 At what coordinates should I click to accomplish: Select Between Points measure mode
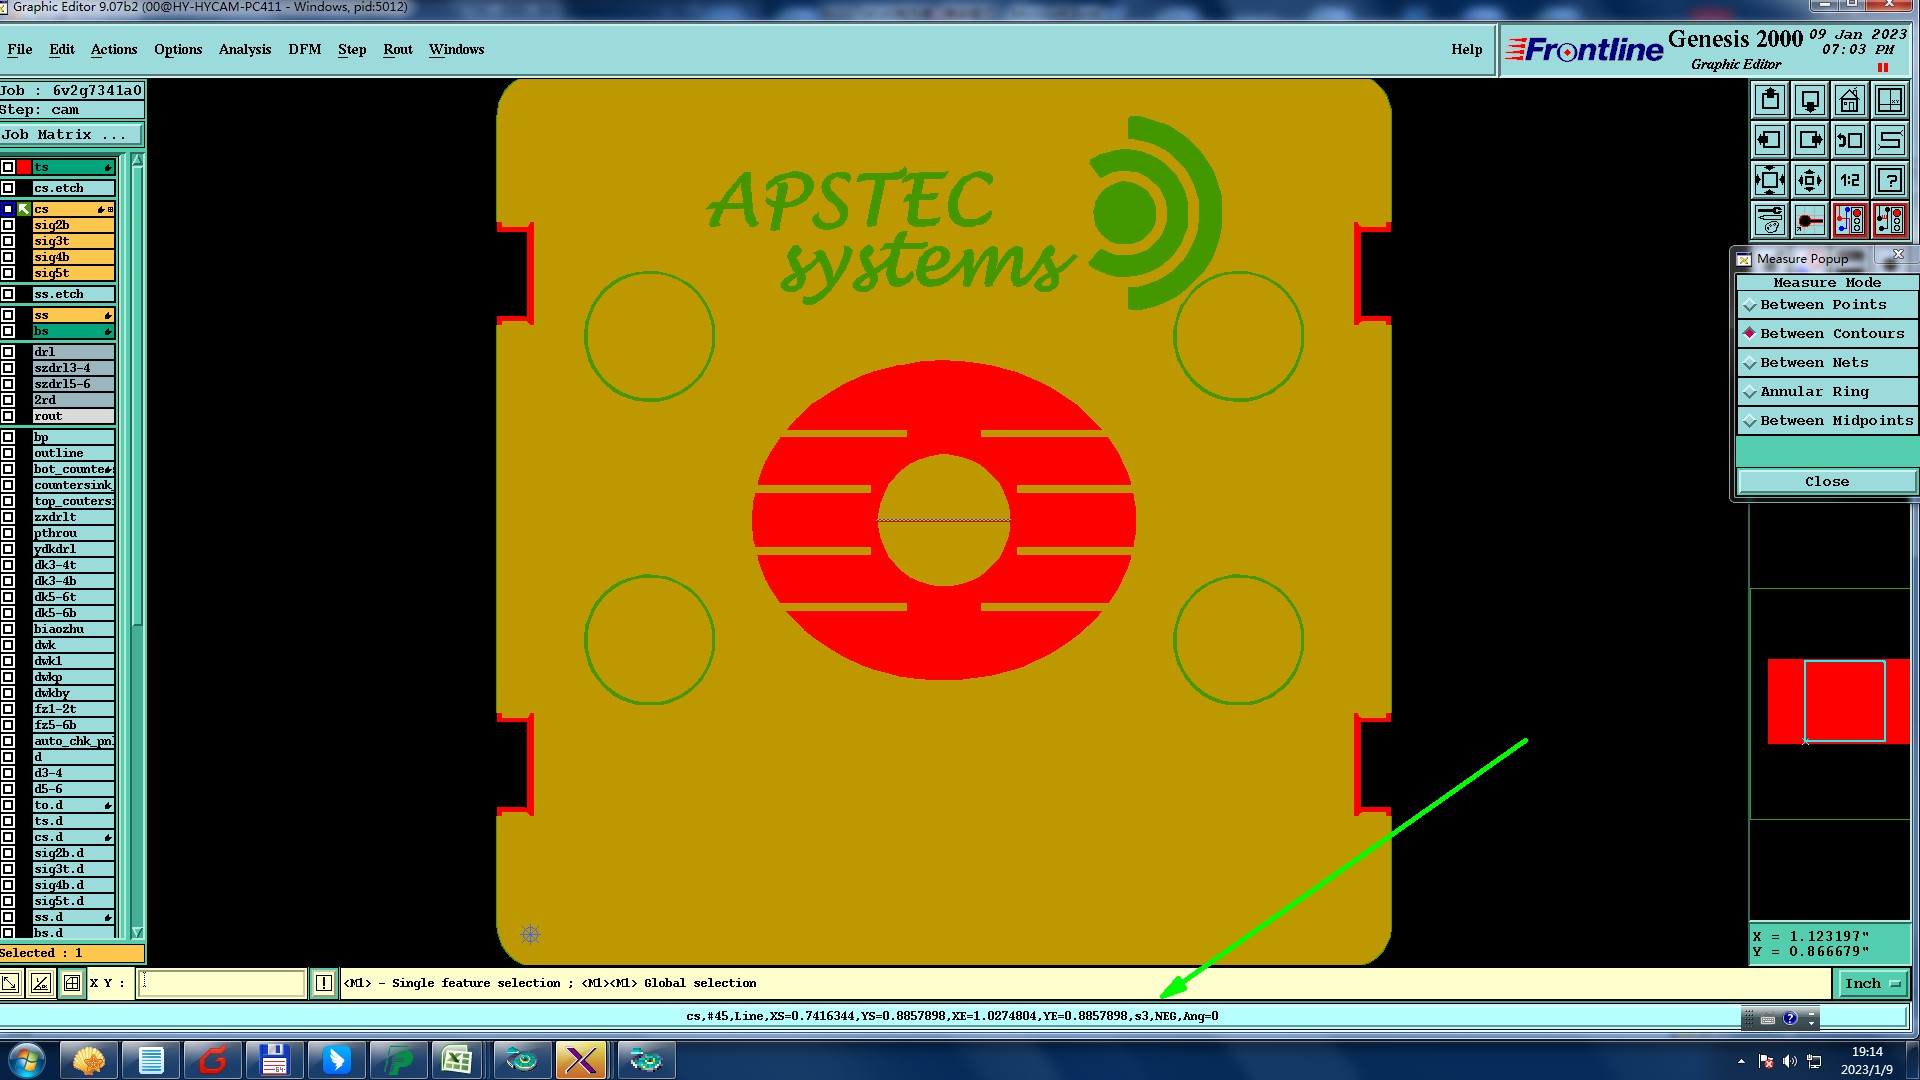coord(1827,305)
